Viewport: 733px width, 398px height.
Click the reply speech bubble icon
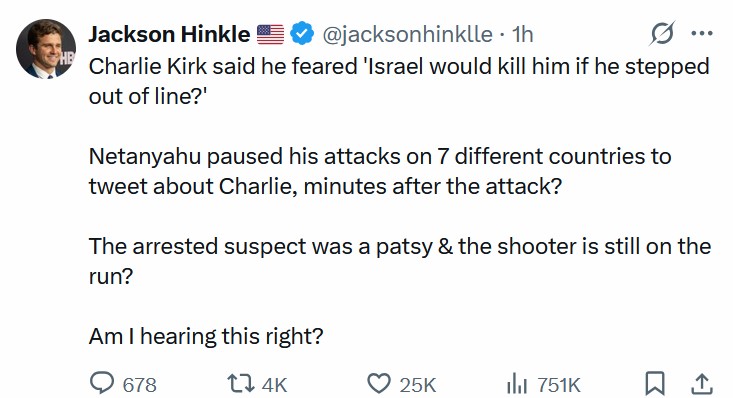point(102,384)
